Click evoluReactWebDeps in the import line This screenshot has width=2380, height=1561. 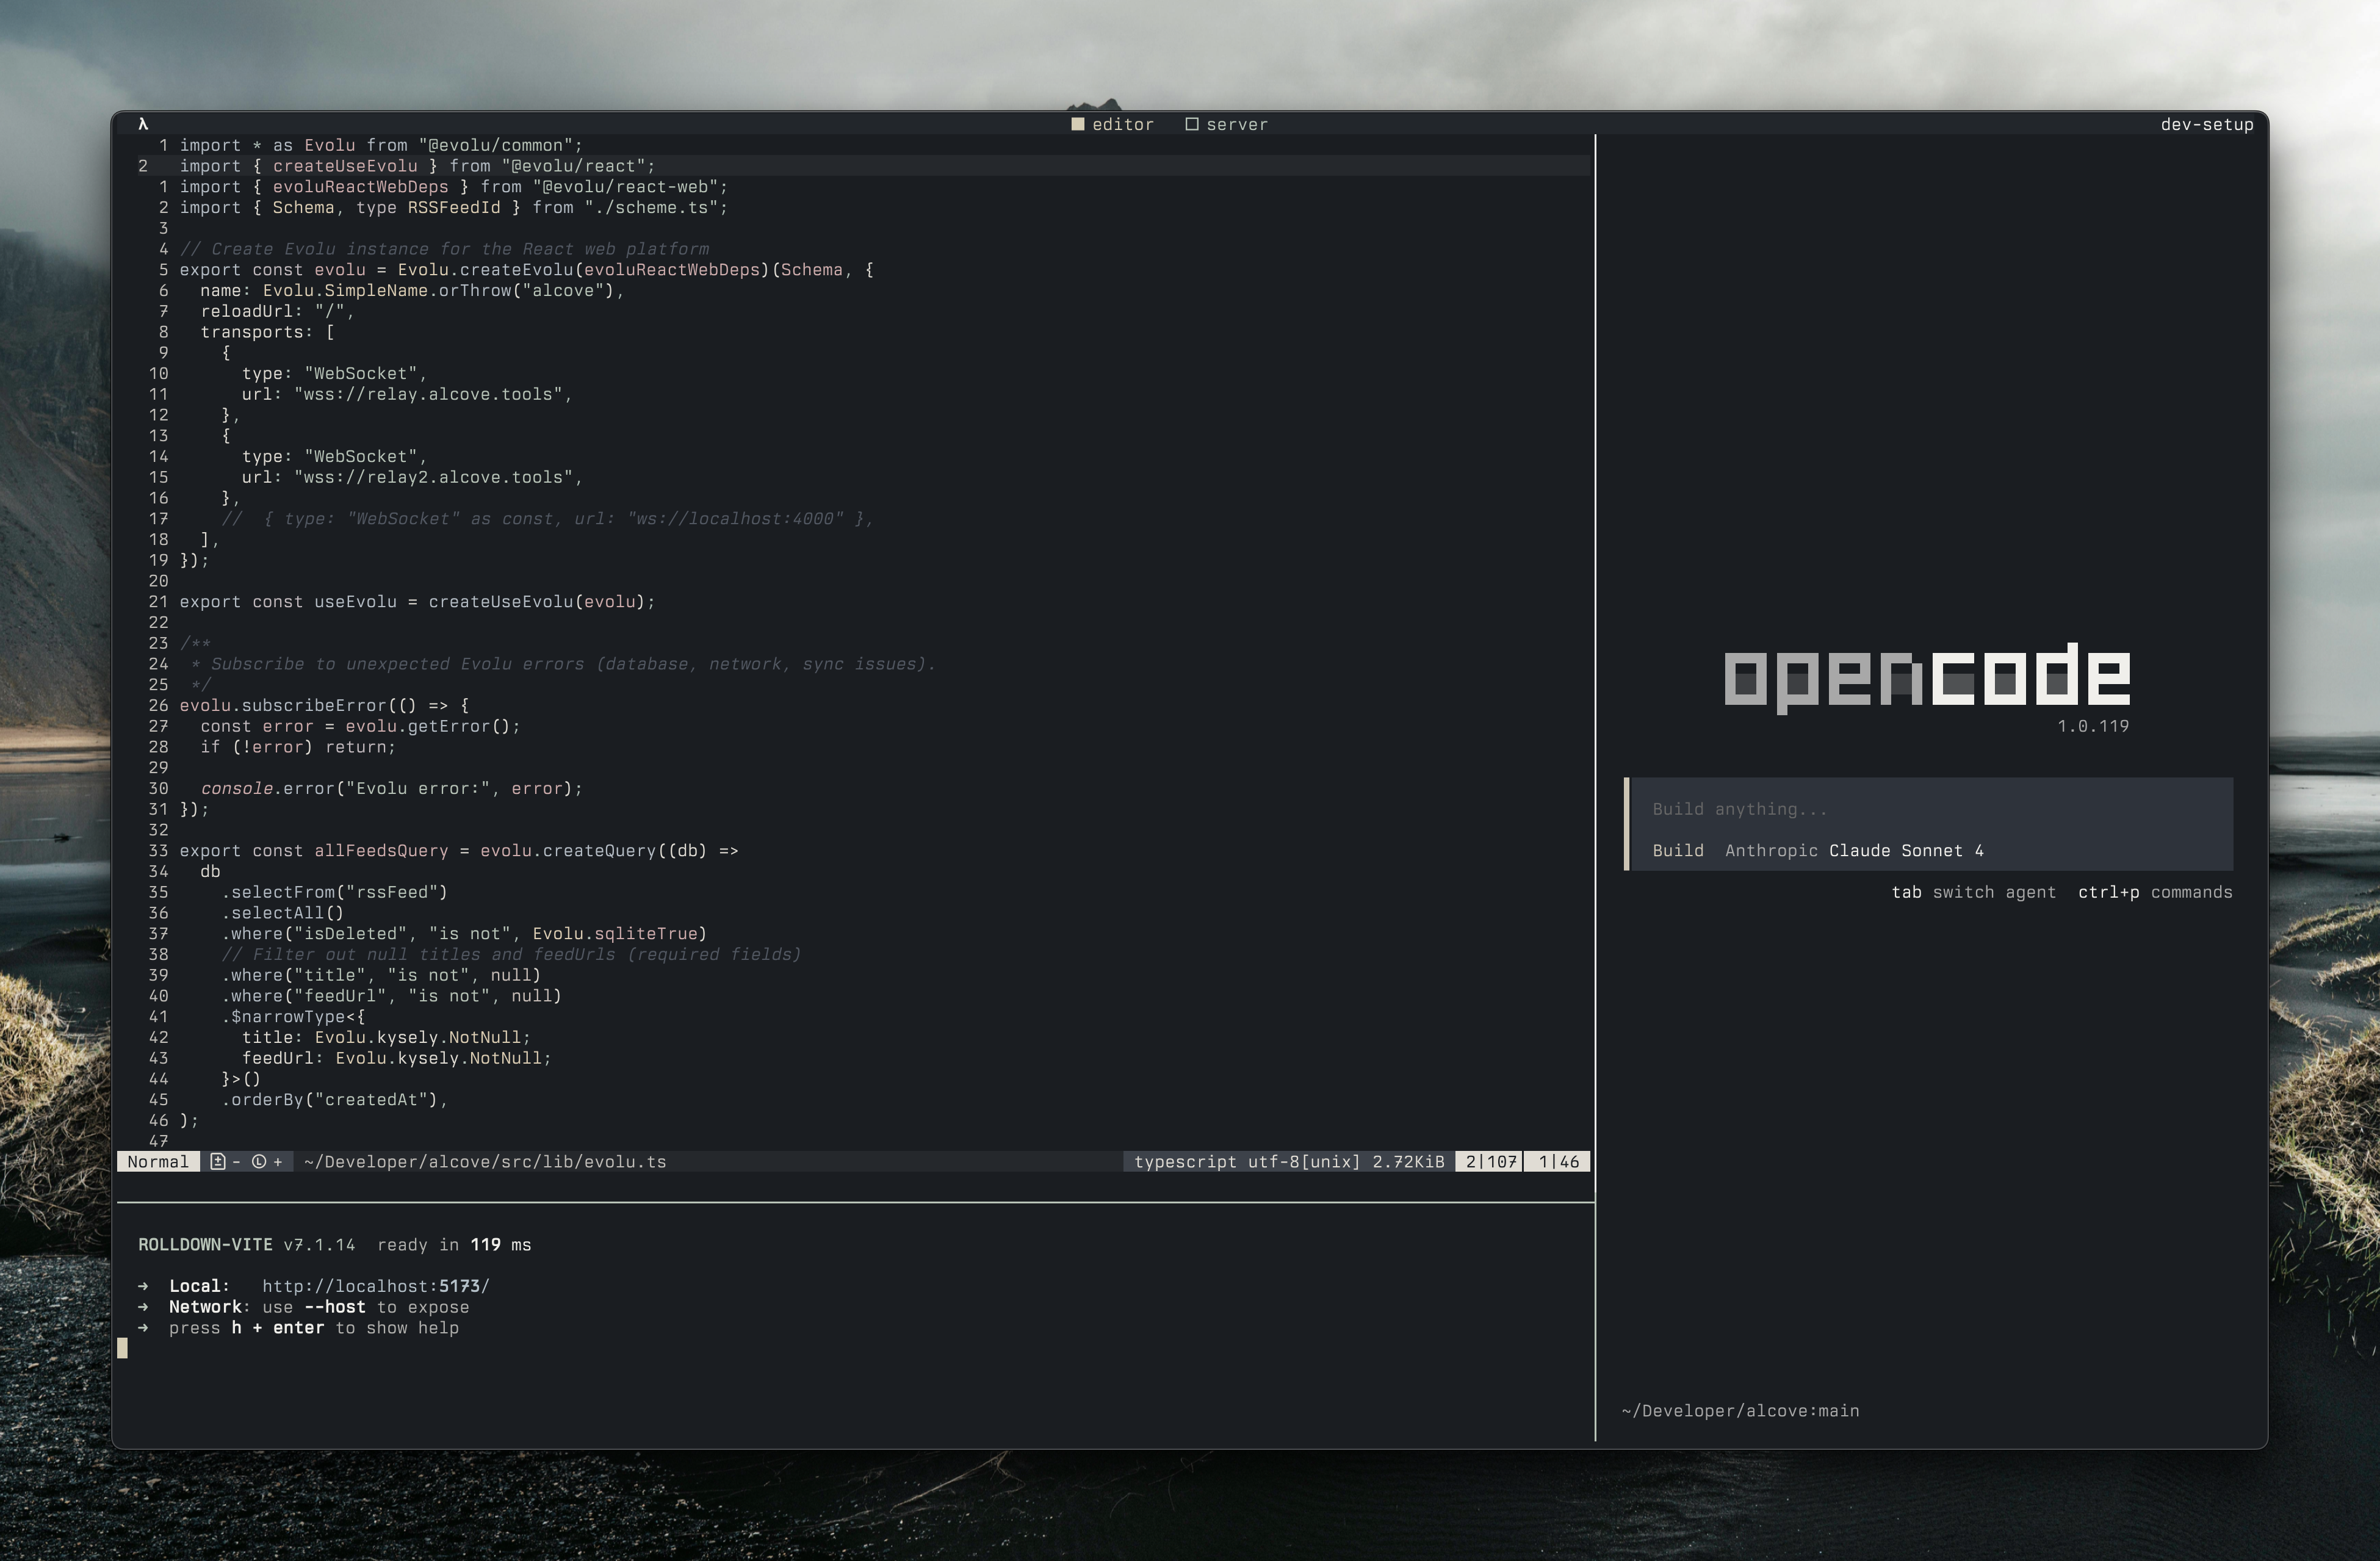pyautogui.click(x=360, y=187)
